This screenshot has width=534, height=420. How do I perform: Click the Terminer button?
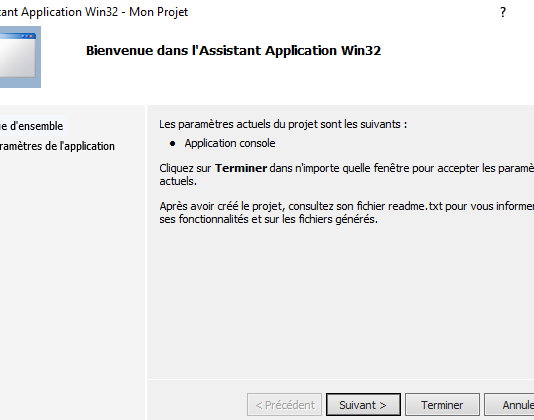pyautogui.click(x=442, y=405)
